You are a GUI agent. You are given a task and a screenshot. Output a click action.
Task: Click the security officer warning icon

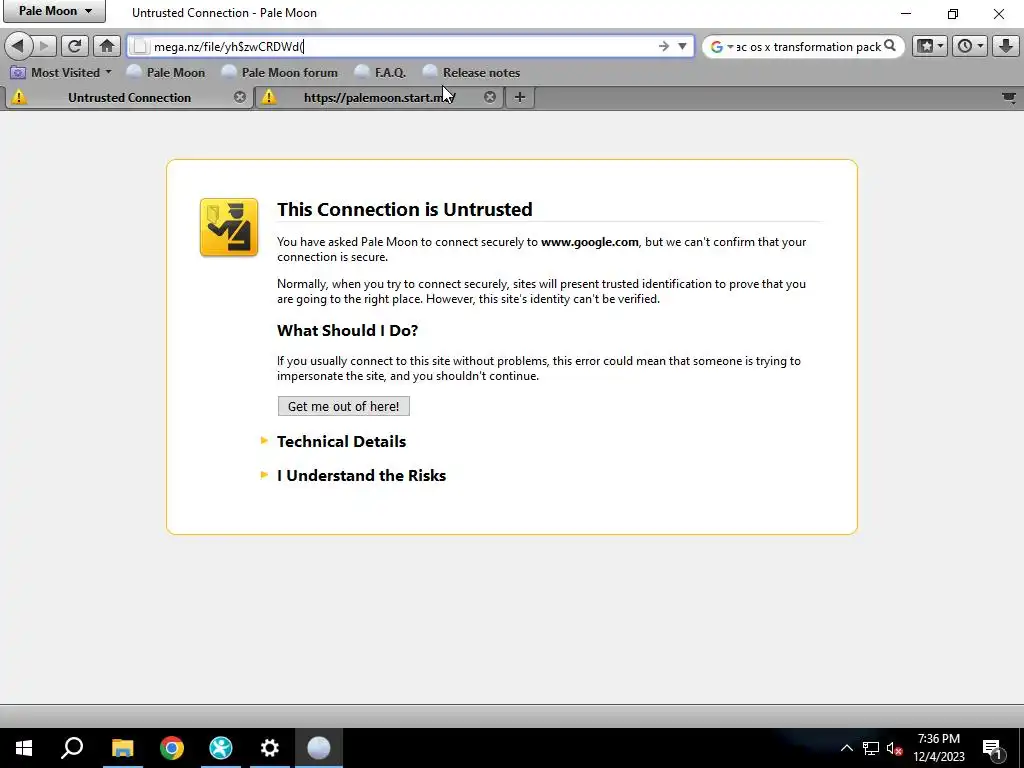[229, 227]
